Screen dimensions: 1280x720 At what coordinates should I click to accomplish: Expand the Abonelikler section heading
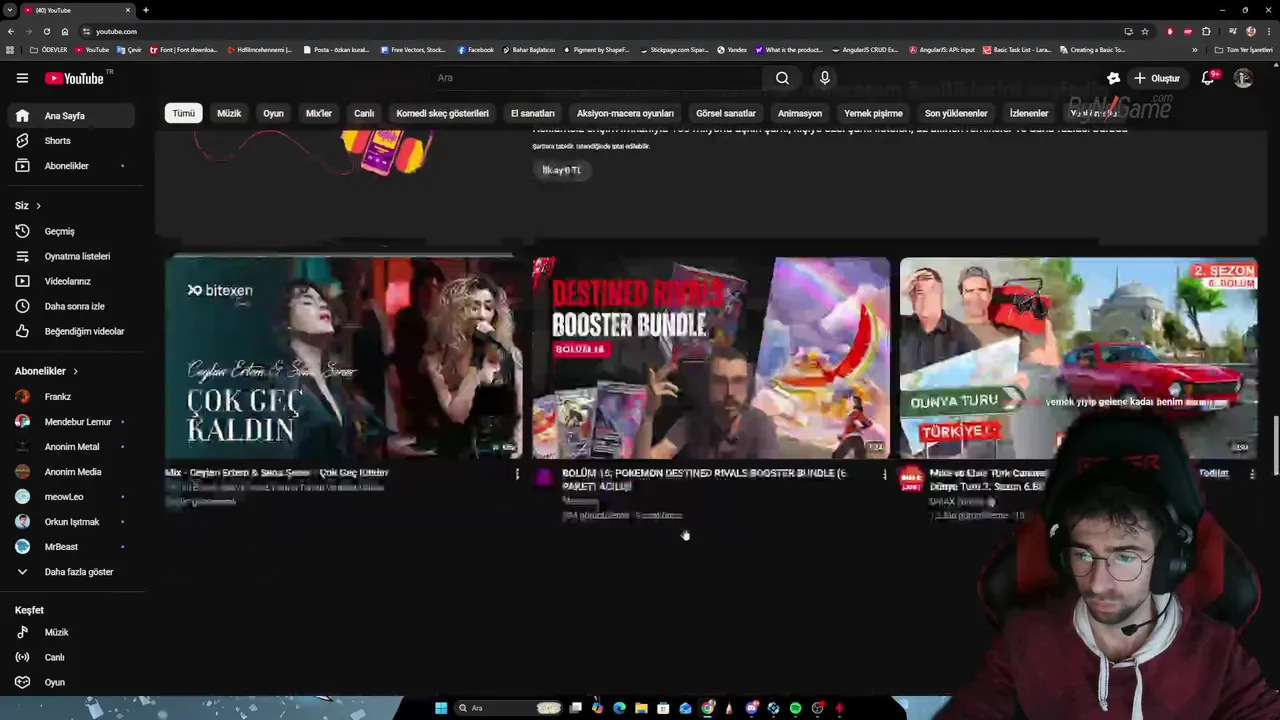coord(46,371)
